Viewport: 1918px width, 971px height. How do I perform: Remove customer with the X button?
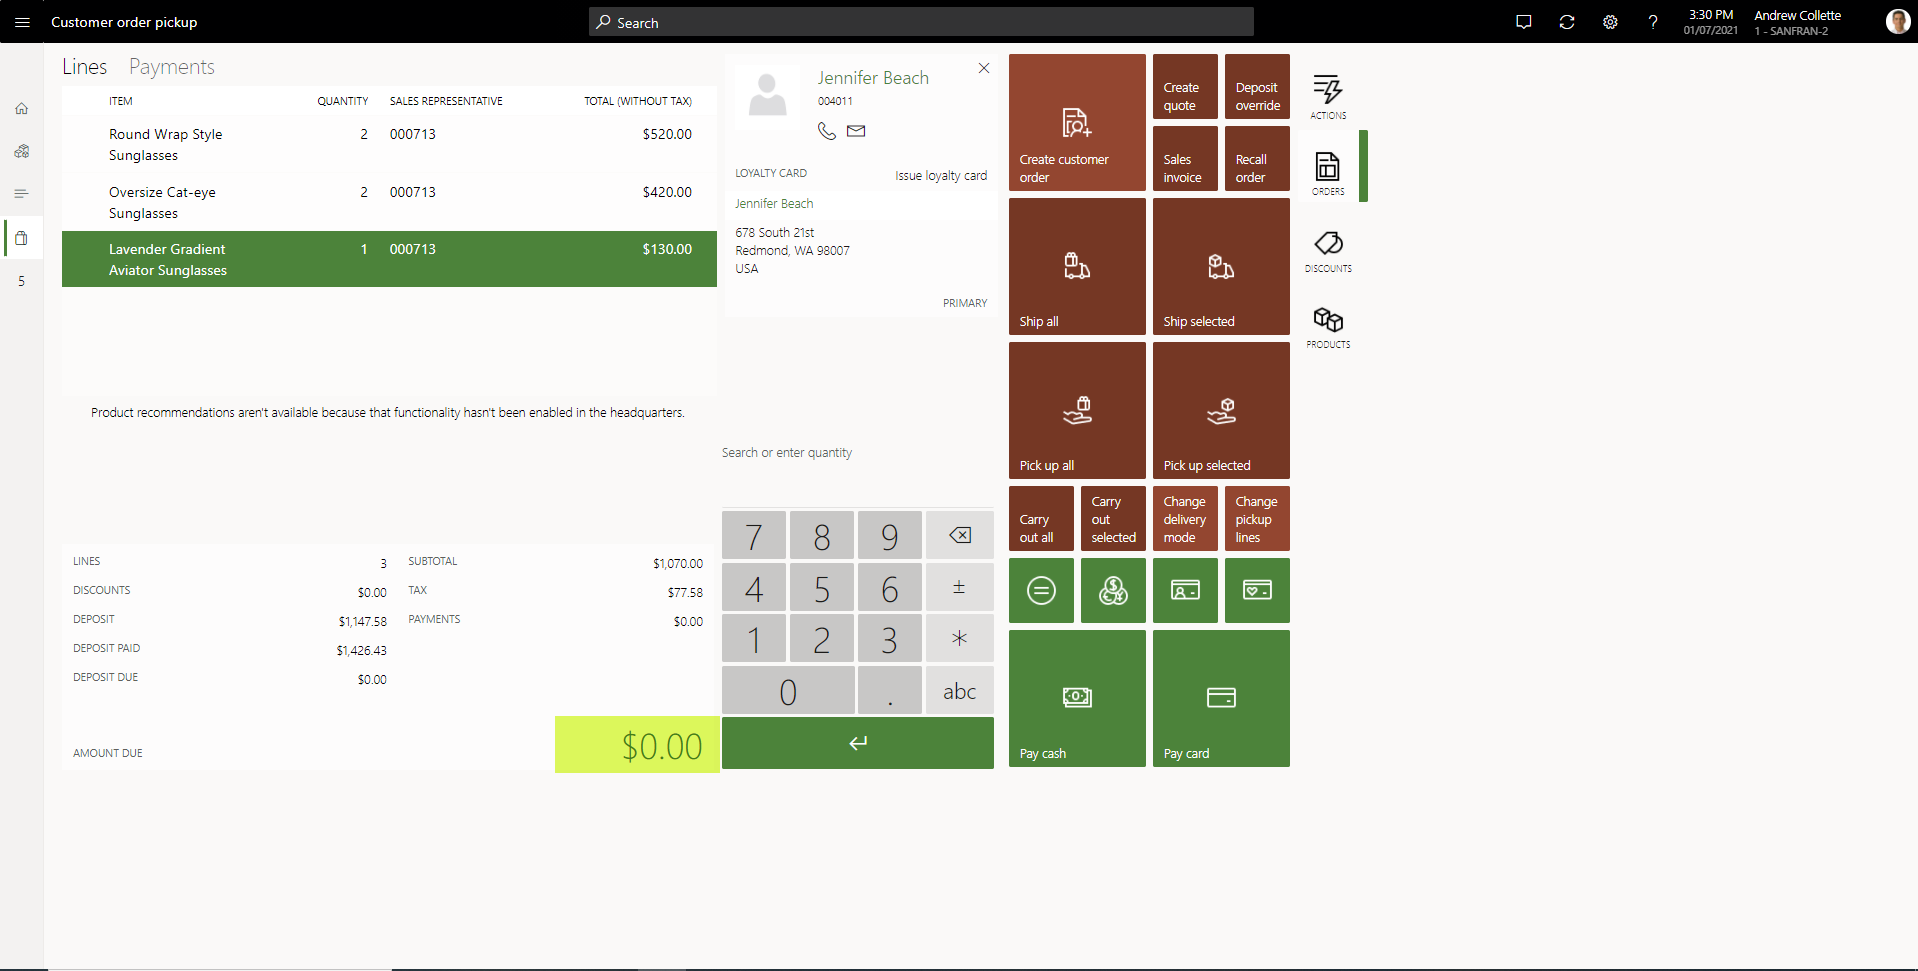[x=984, y=68]
